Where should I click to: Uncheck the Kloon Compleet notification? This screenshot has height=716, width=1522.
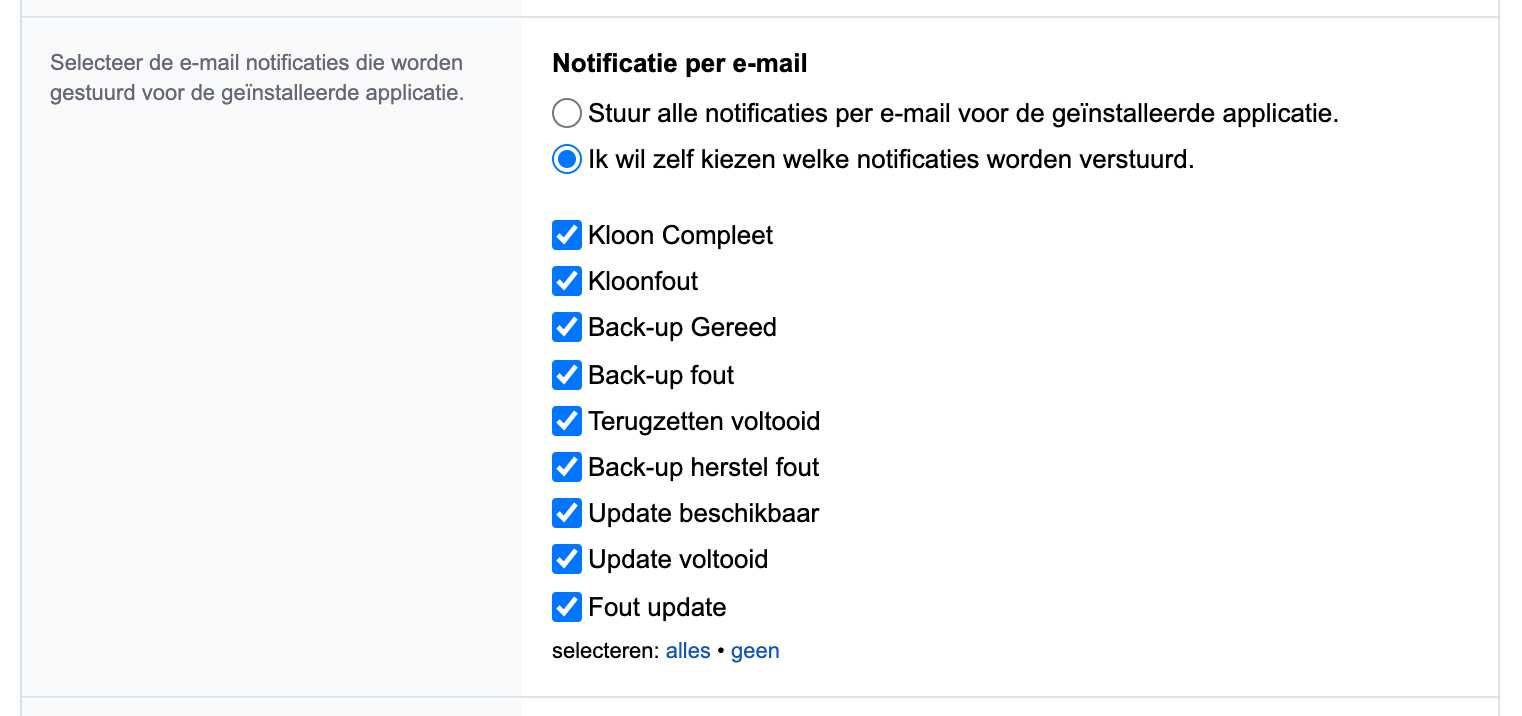coord(566,235)
